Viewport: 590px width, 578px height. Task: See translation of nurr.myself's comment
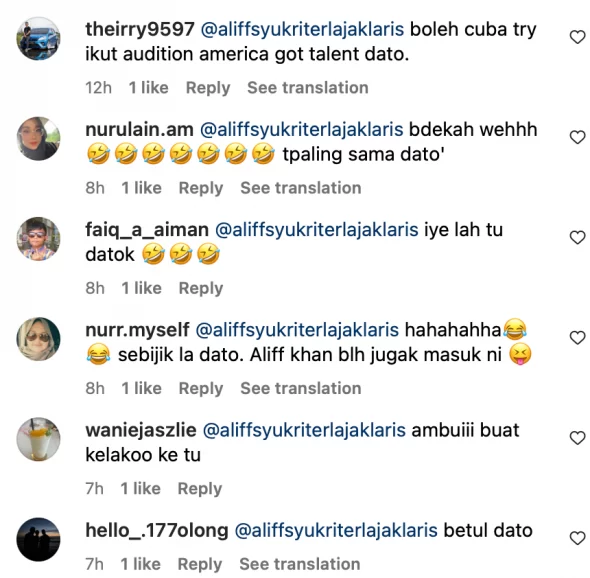click(x=301, y=388)
